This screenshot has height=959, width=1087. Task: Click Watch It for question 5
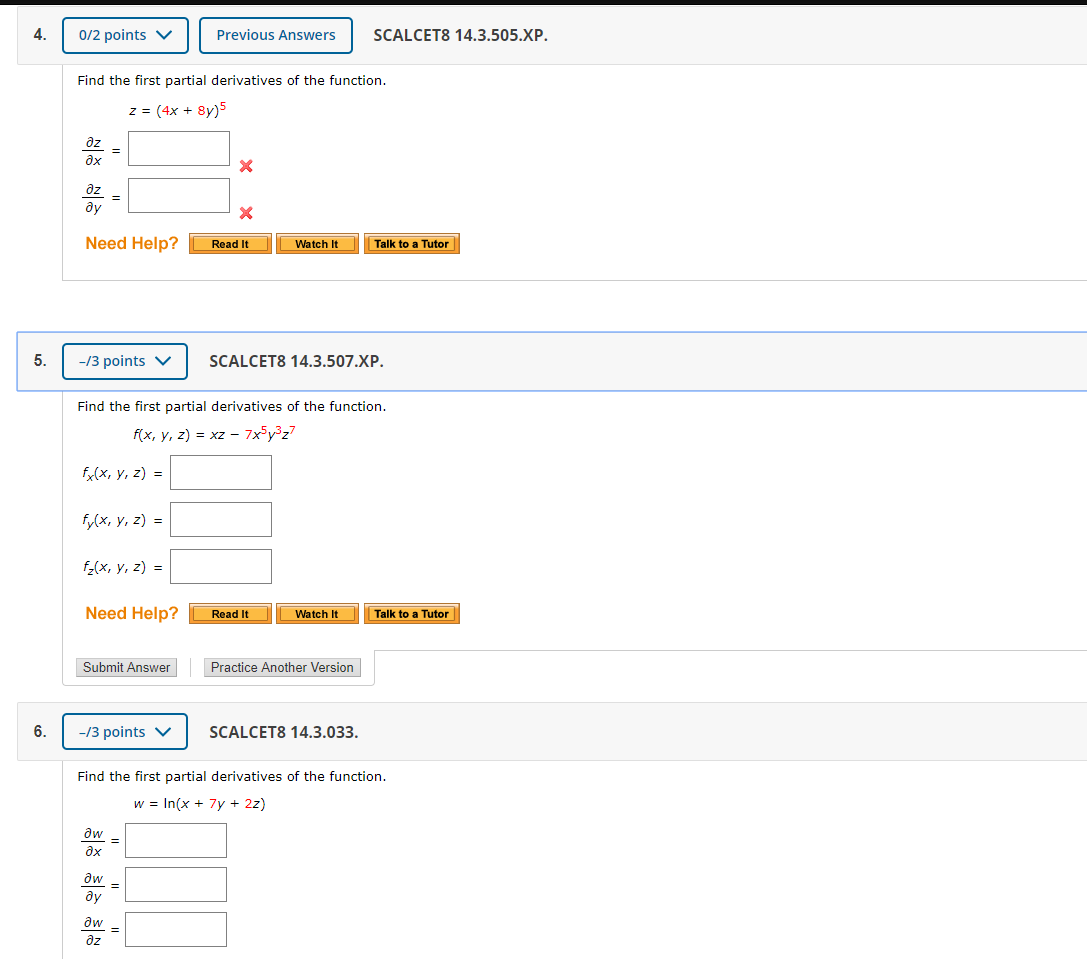[316, 613]
